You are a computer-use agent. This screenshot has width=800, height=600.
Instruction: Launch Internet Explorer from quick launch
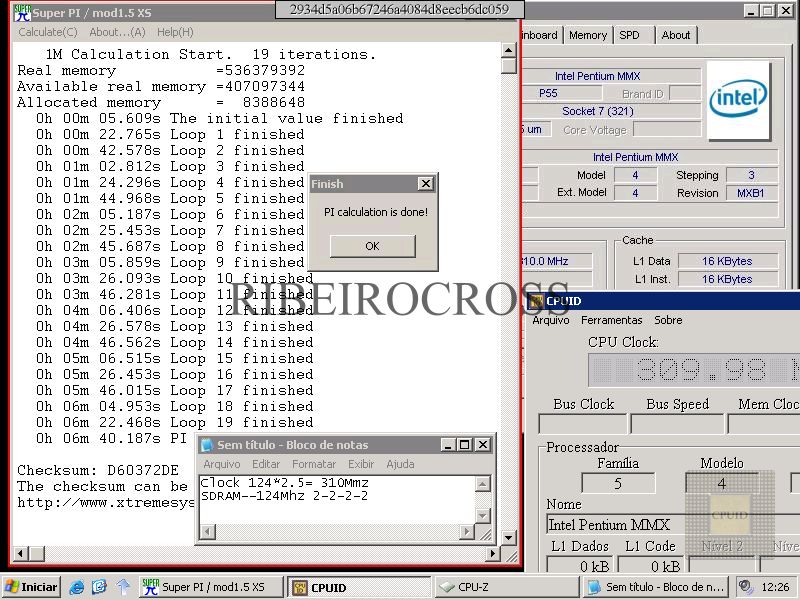[76, 587]
